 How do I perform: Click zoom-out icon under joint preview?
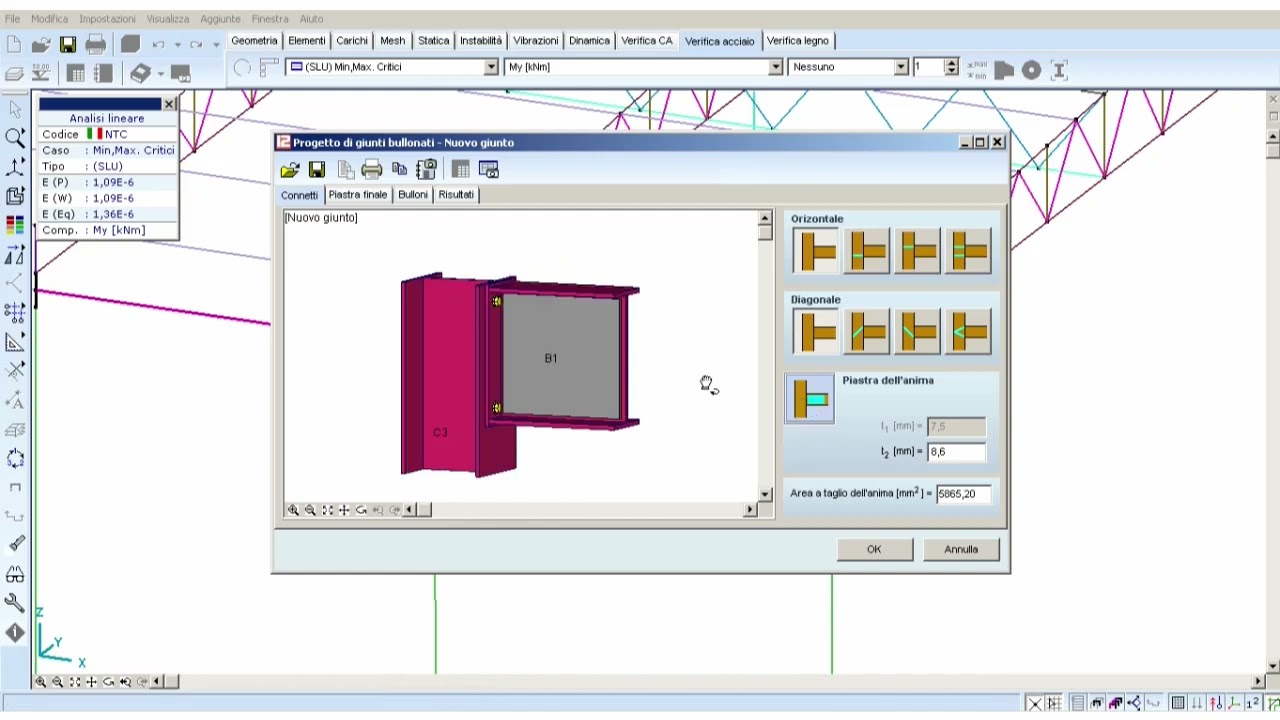pyautogui.click(x=310, y=510)
